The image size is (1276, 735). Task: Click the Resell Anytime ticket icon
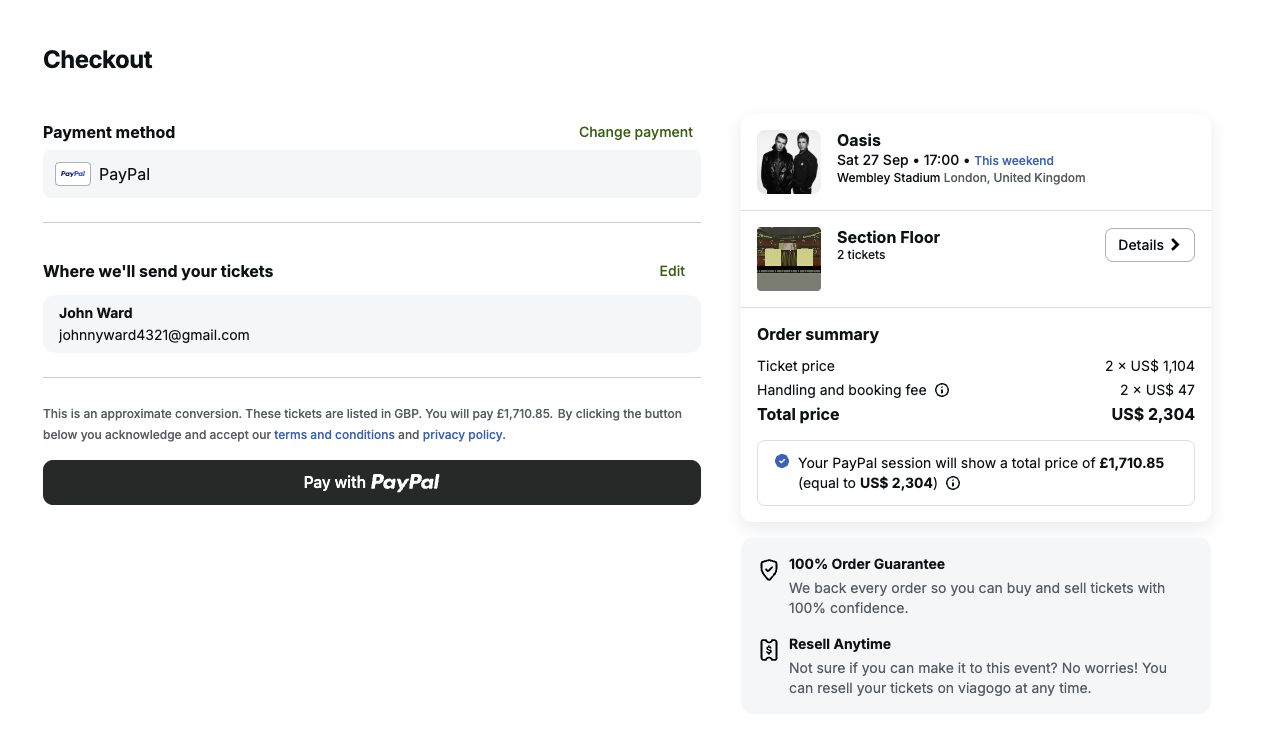click(768, 650)
